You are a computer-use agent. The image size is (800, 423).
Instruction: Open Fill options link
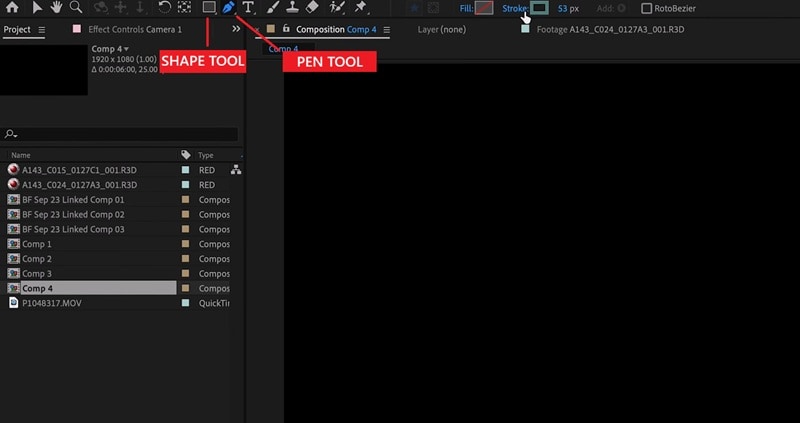tap(466, 8)
